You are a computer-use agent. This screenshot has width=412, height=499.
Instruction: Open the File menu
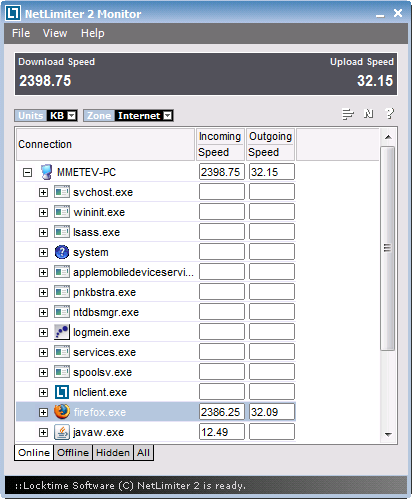(21, 33)
